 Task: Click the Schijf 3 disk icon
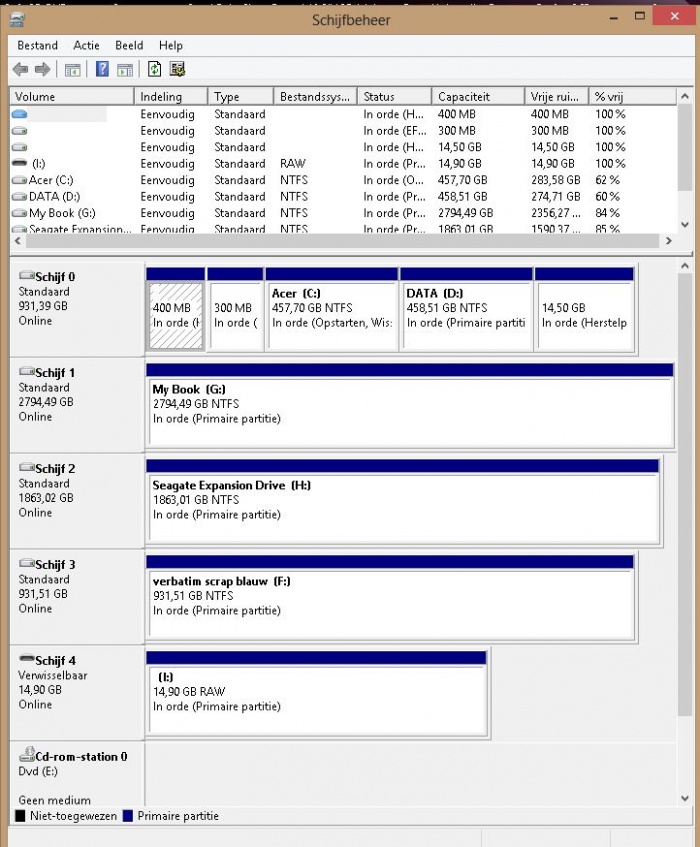[26, 563]
